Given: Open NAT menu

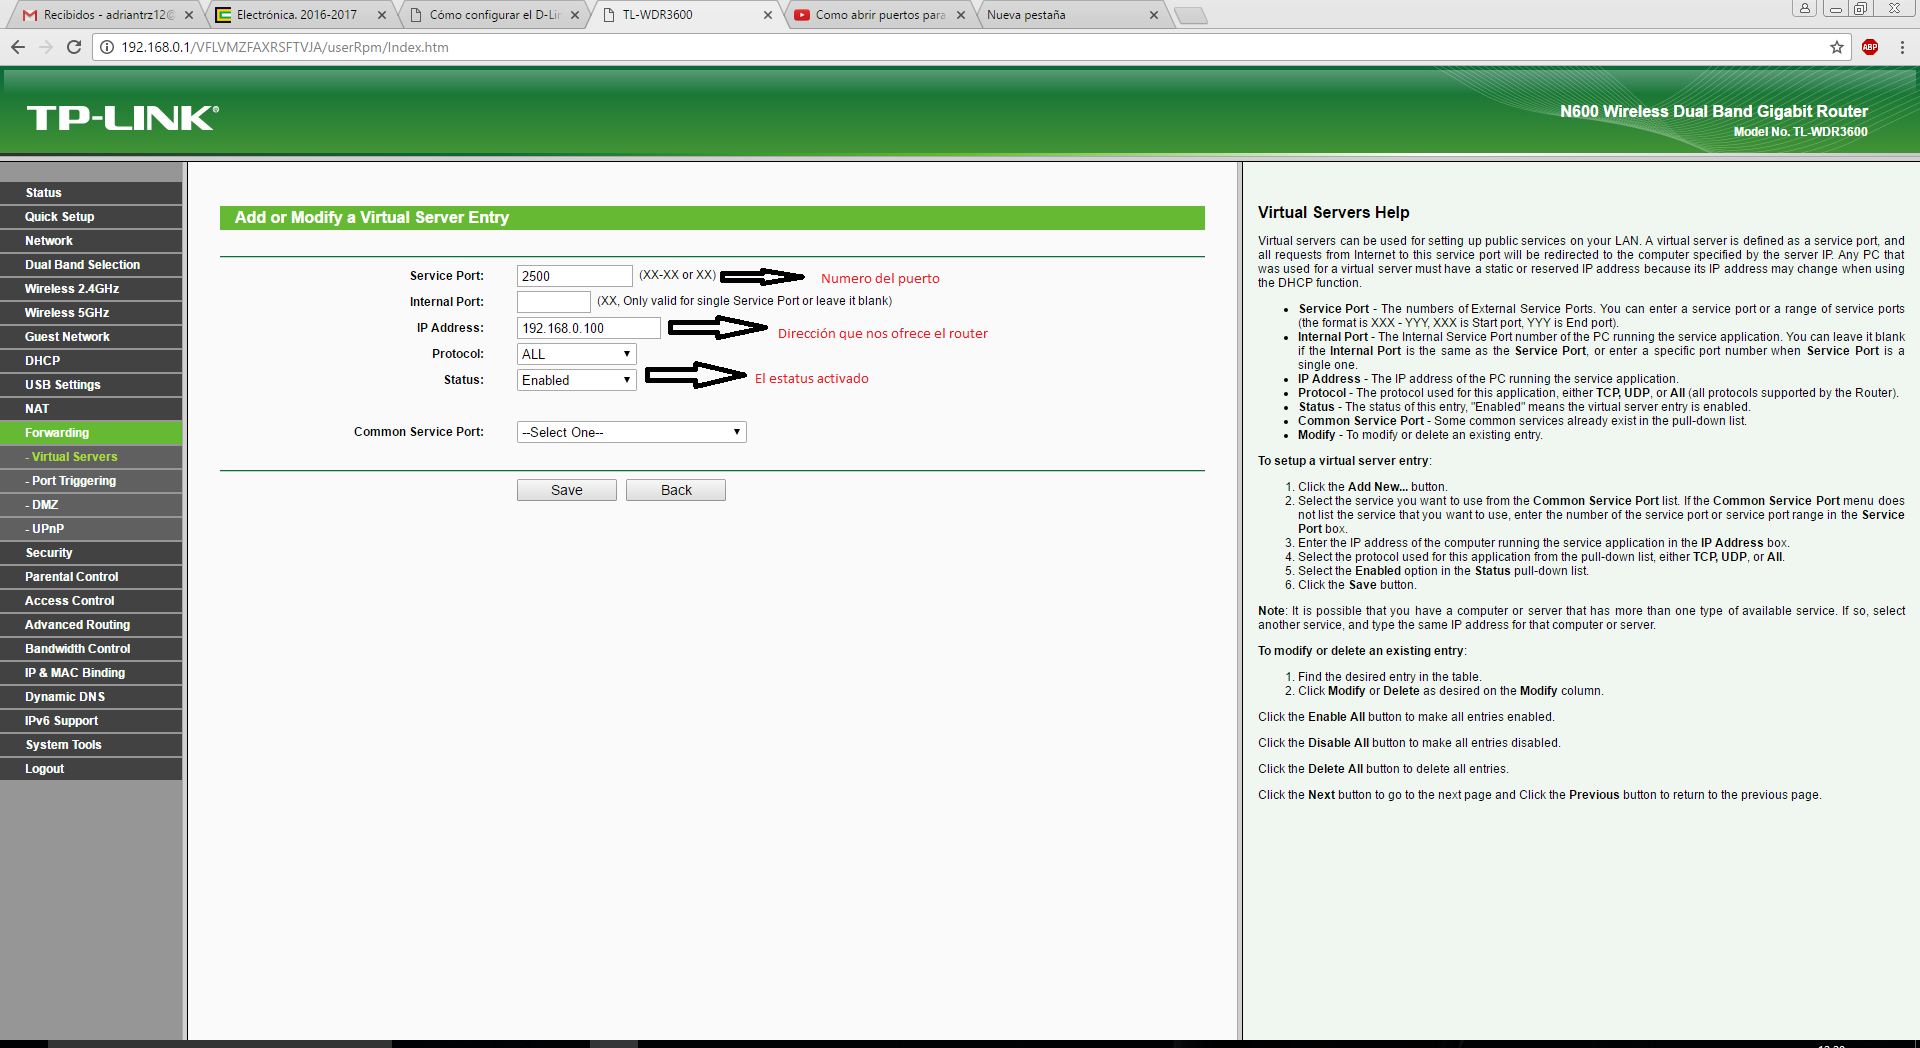Looking at the screenshot, I should point(91,409).
